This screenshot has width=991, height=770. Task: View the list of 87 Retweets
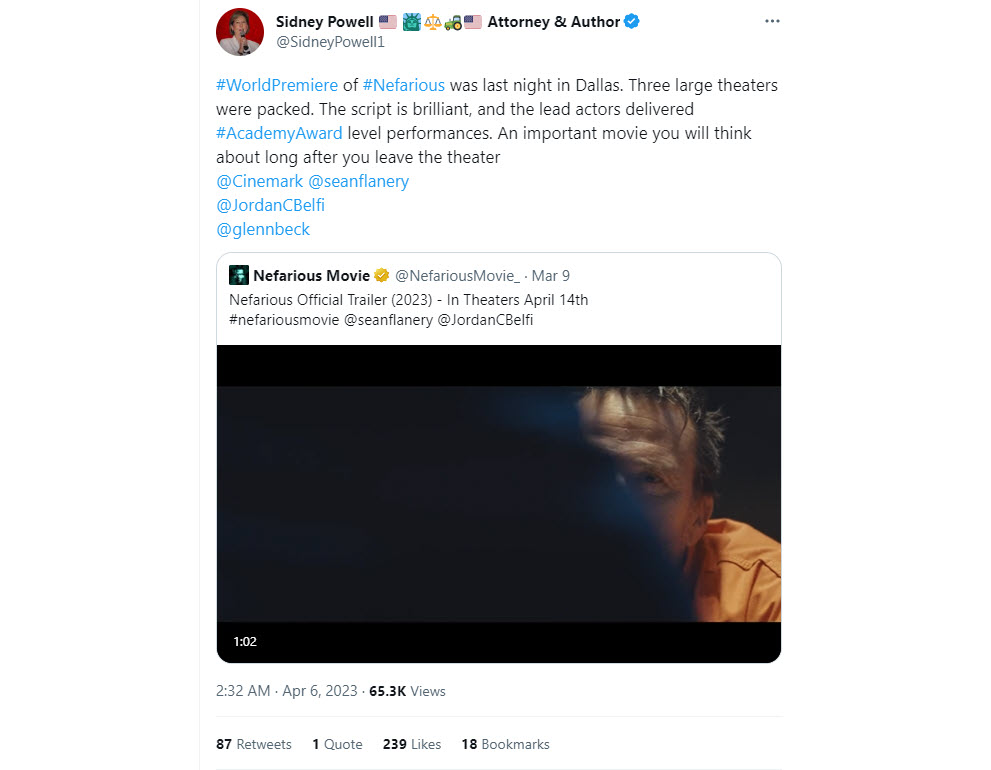(254, 744)
